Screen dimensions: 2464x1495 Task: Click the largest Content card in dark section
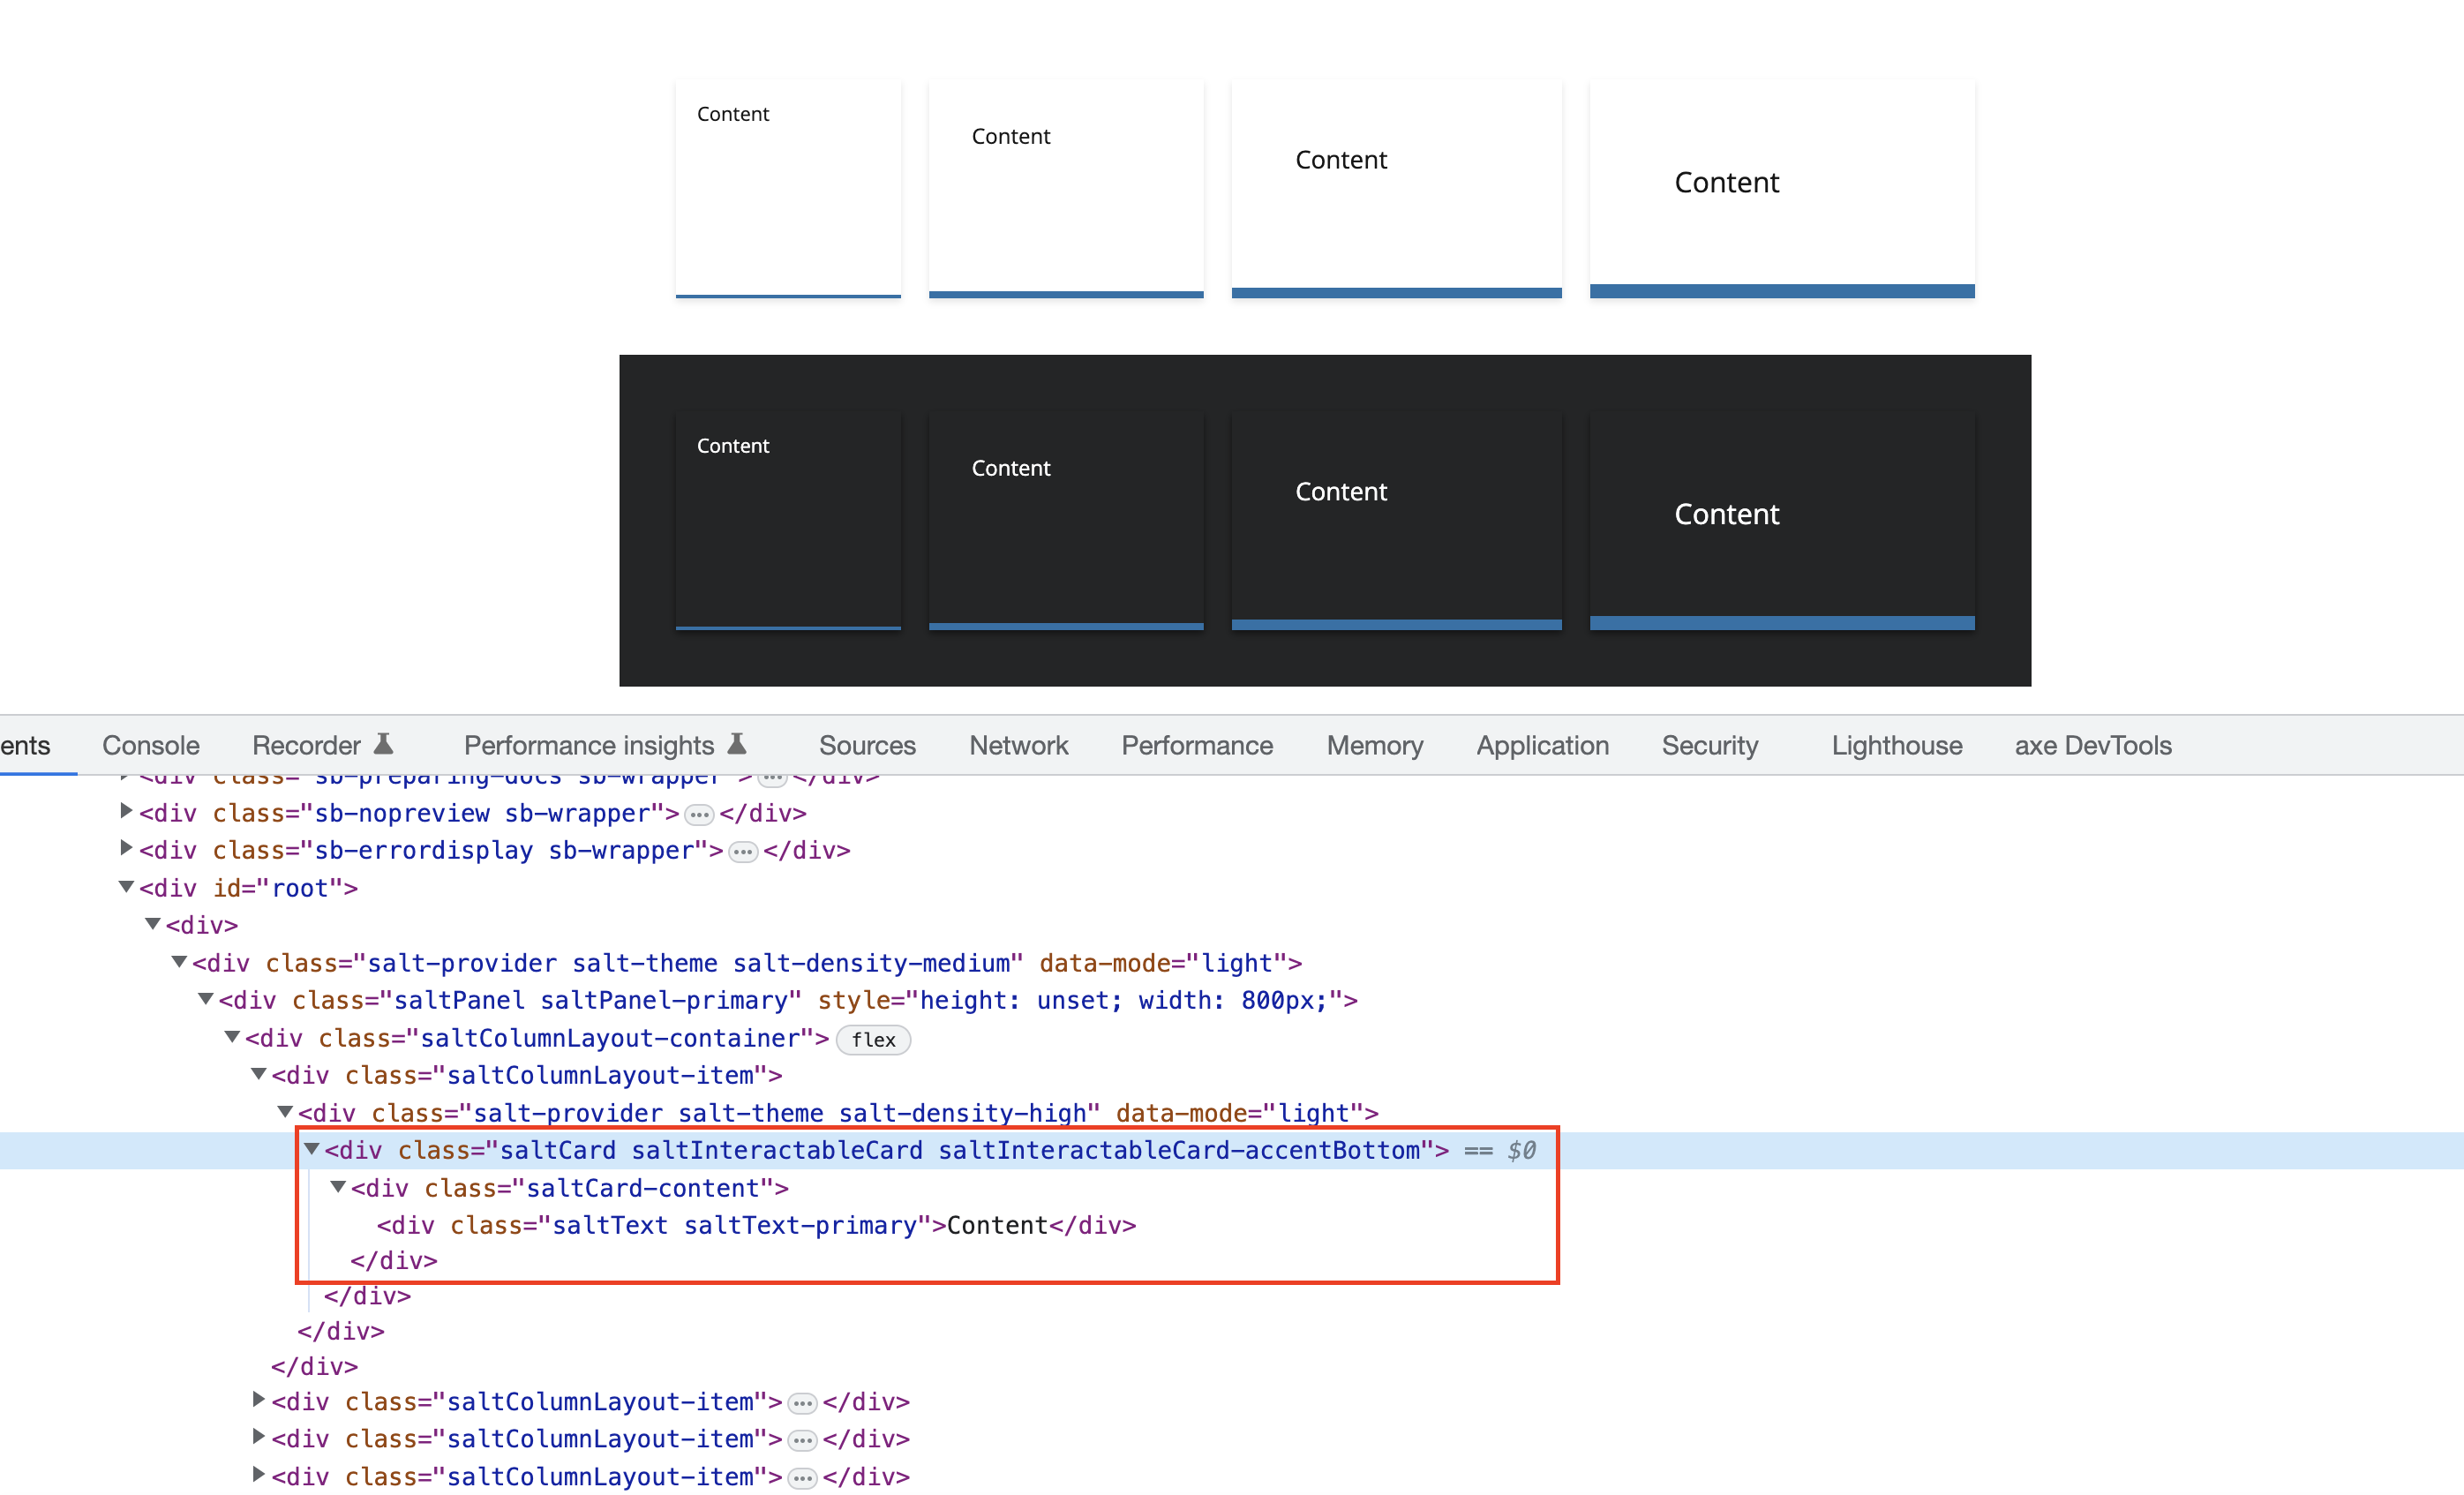coord(1781,517)
